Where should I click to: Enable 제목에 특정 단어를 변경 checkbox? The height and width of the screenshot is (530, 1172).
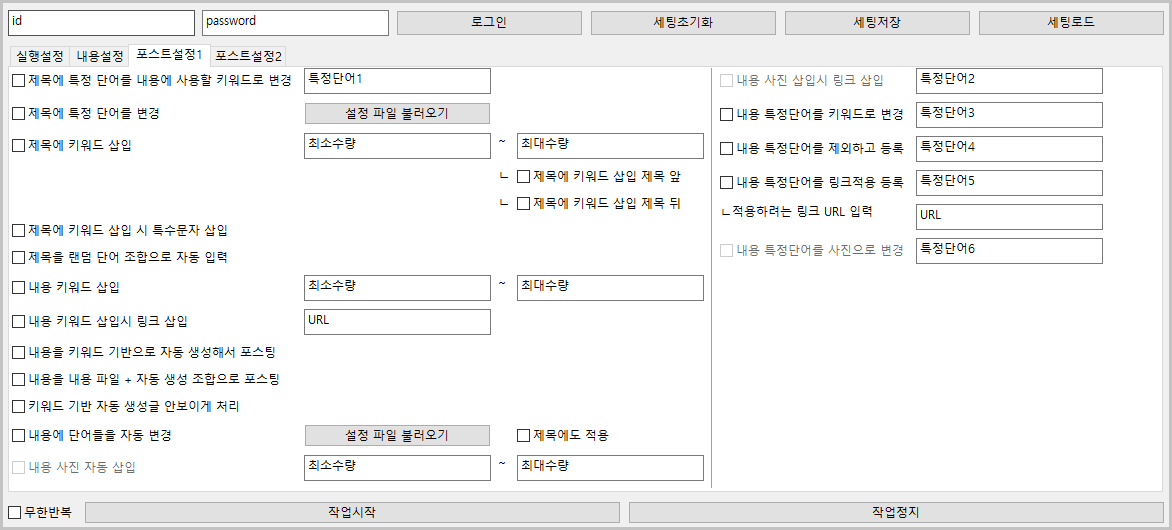(x=19, y=114)
